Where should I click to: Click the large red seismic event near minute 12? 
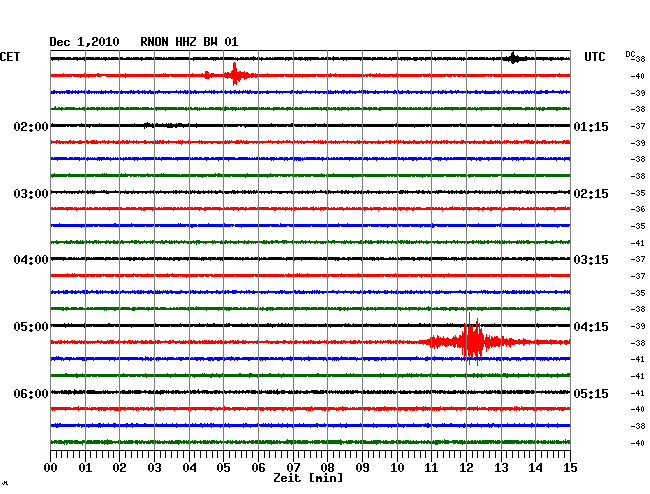click(473, 341)
